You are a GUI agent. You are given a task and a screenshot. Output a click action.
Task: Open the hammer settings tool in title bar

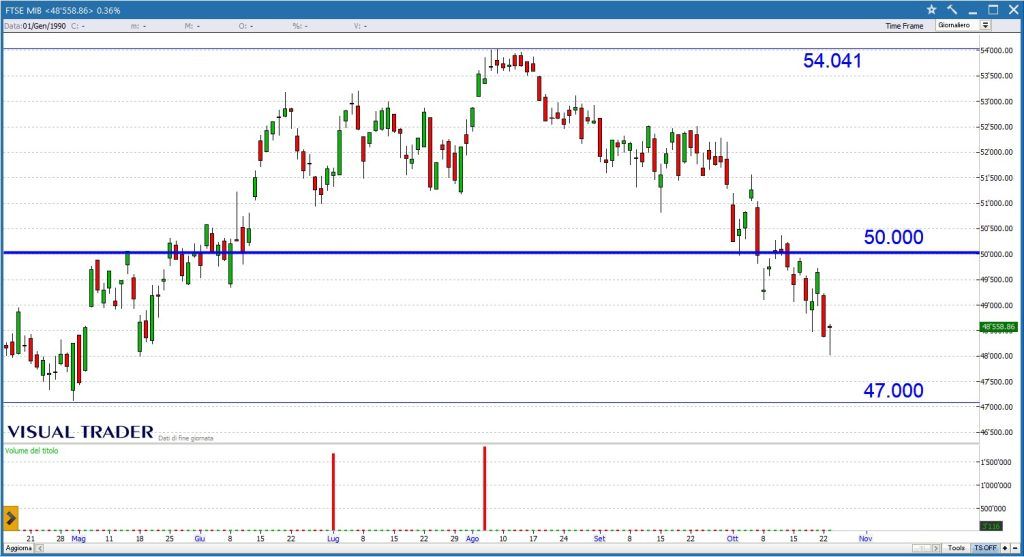(x=952, y=10)
